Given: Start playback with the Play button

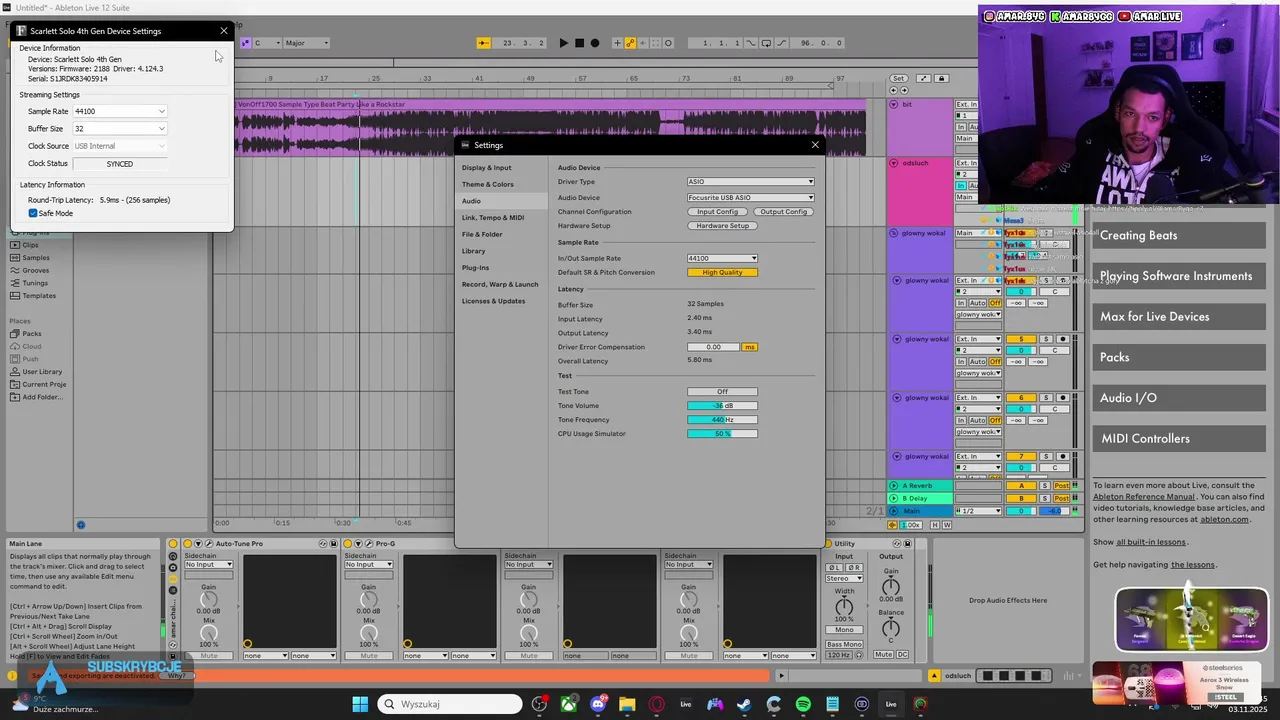Looking at the screenshot, I should coord(564,43).
